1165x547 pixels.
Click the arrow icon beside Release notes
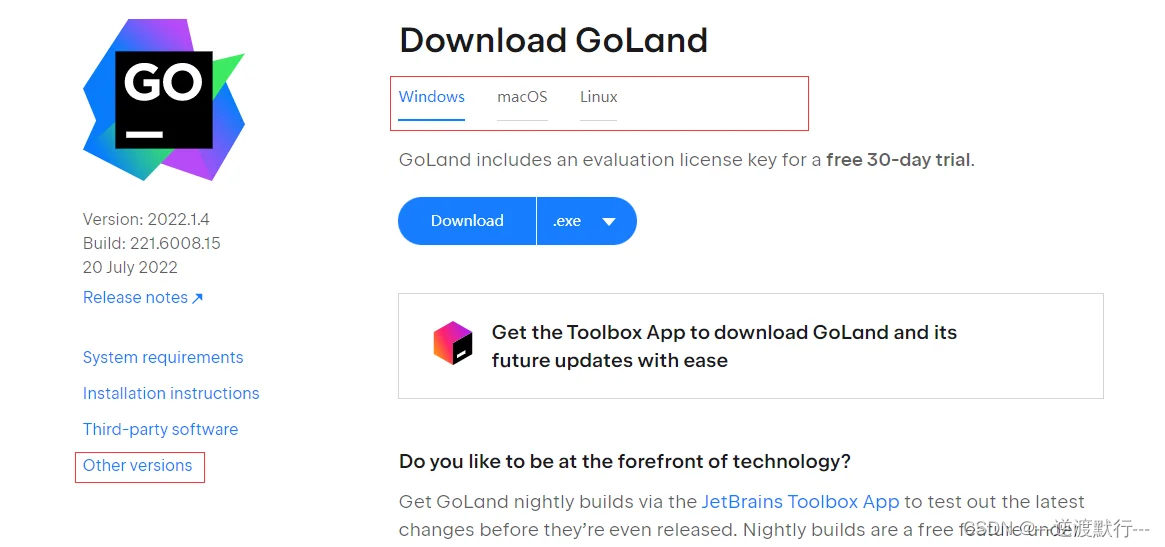[x=198, y=298]
